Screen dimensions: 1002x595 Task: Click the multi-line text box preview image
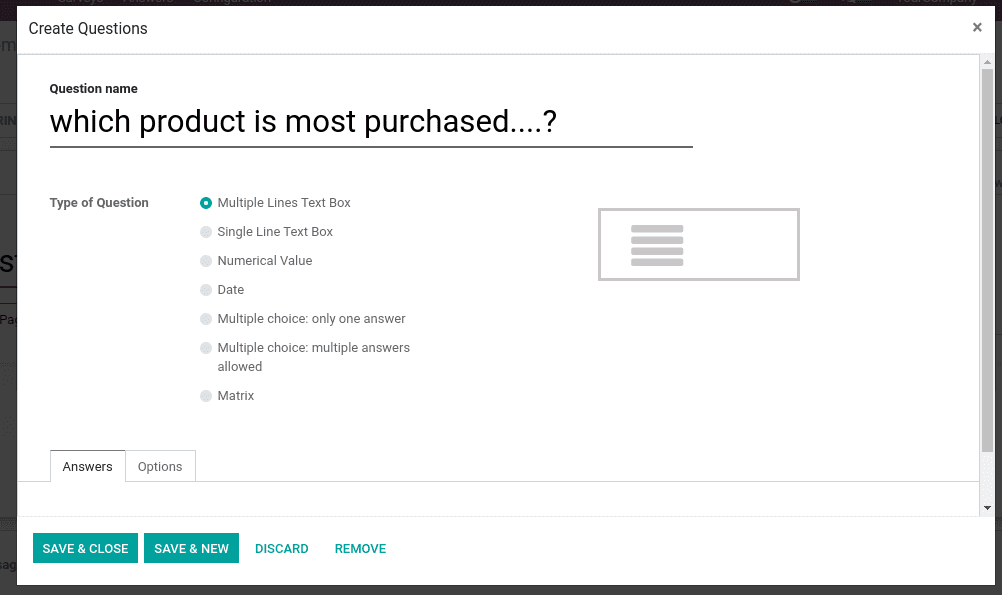[x=698, y=244]
